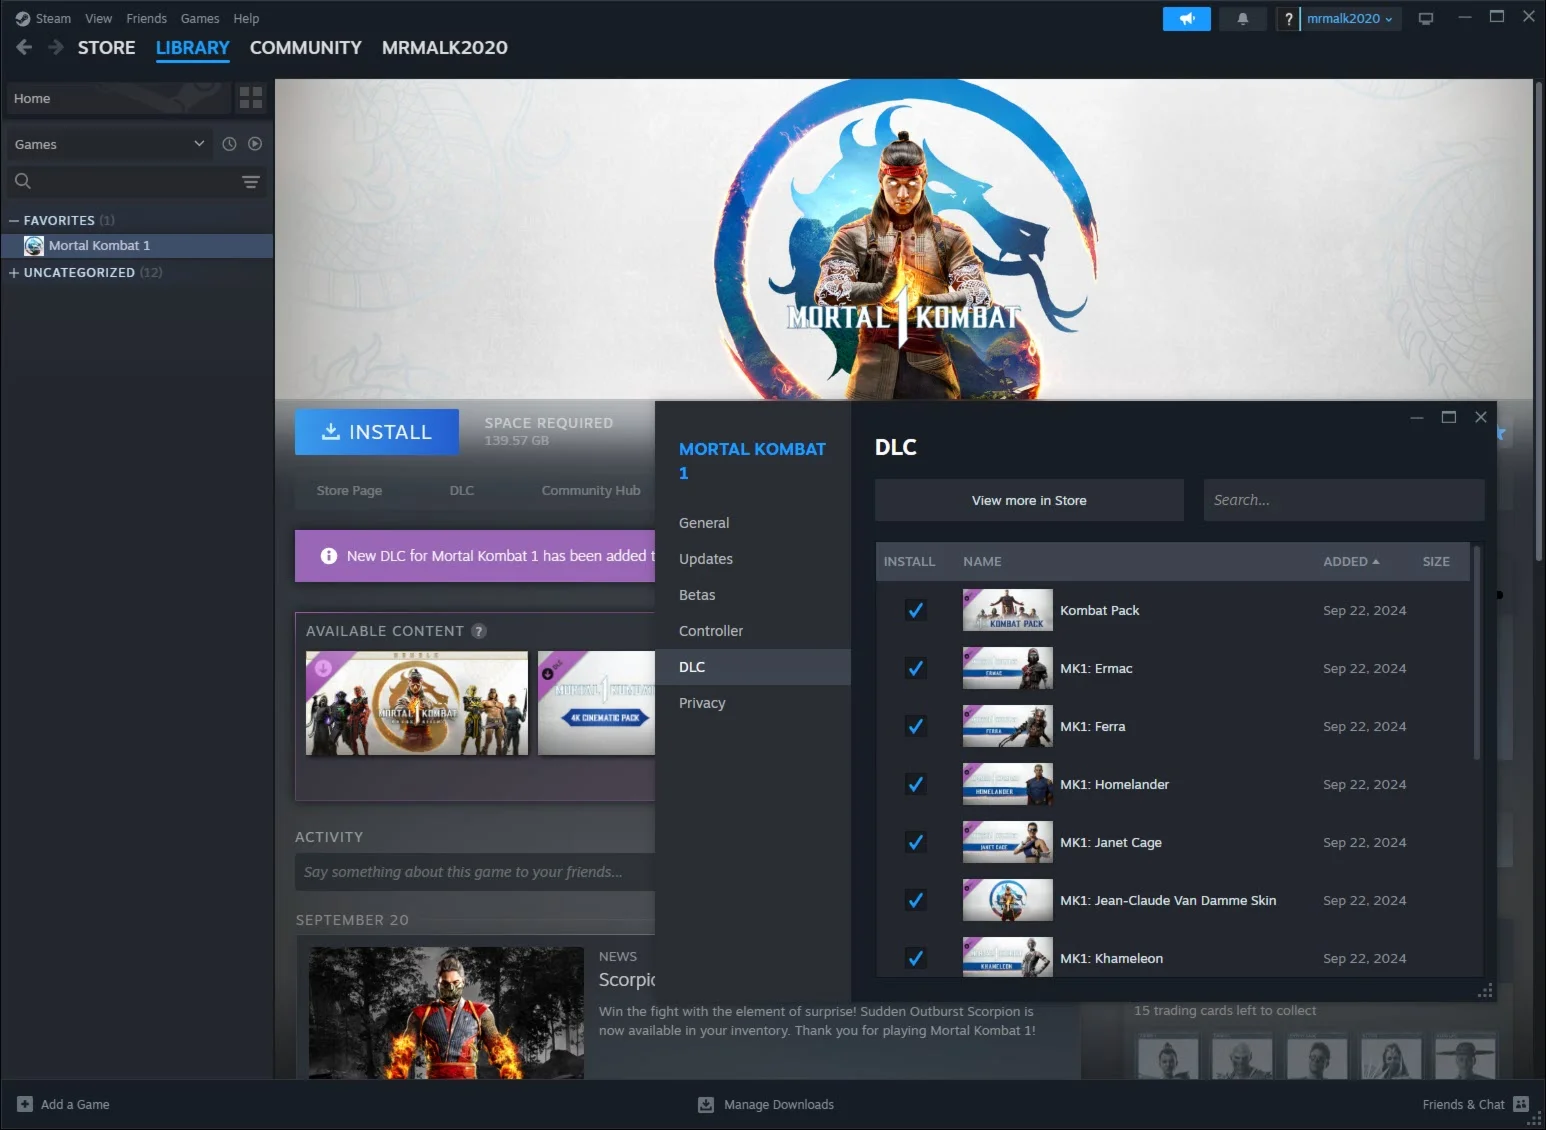The height and width of the screenshot is (1130, 1546).
Task: Enter Big Picture mode with monitor icon
Action: click(x=1426, y=18)
